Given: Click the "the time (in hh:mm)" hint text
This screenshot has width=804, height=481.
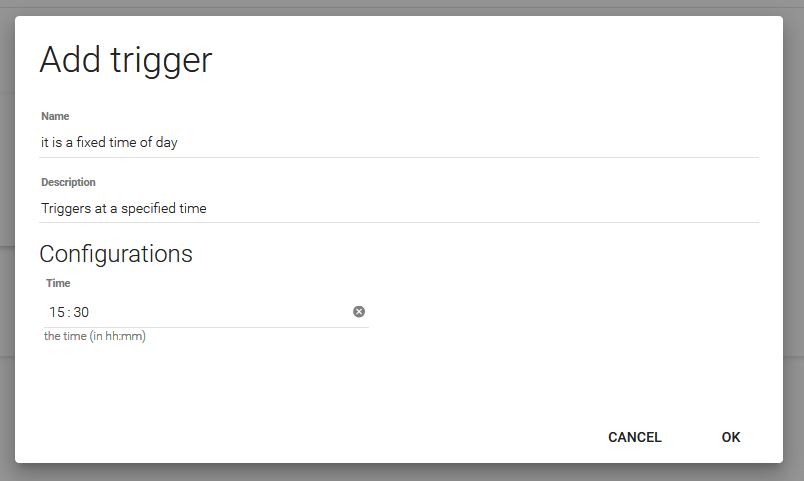Looking at the screenshot, I should coord(95,336).
